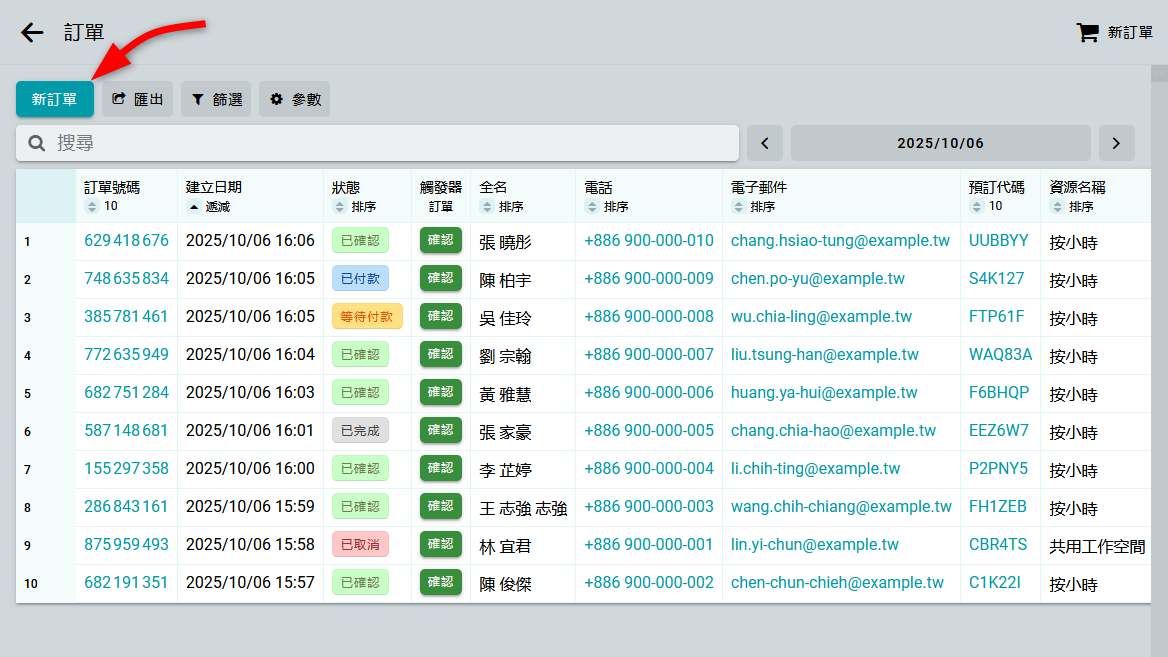Click the search magnifier icon

click(x=37, y=143)
